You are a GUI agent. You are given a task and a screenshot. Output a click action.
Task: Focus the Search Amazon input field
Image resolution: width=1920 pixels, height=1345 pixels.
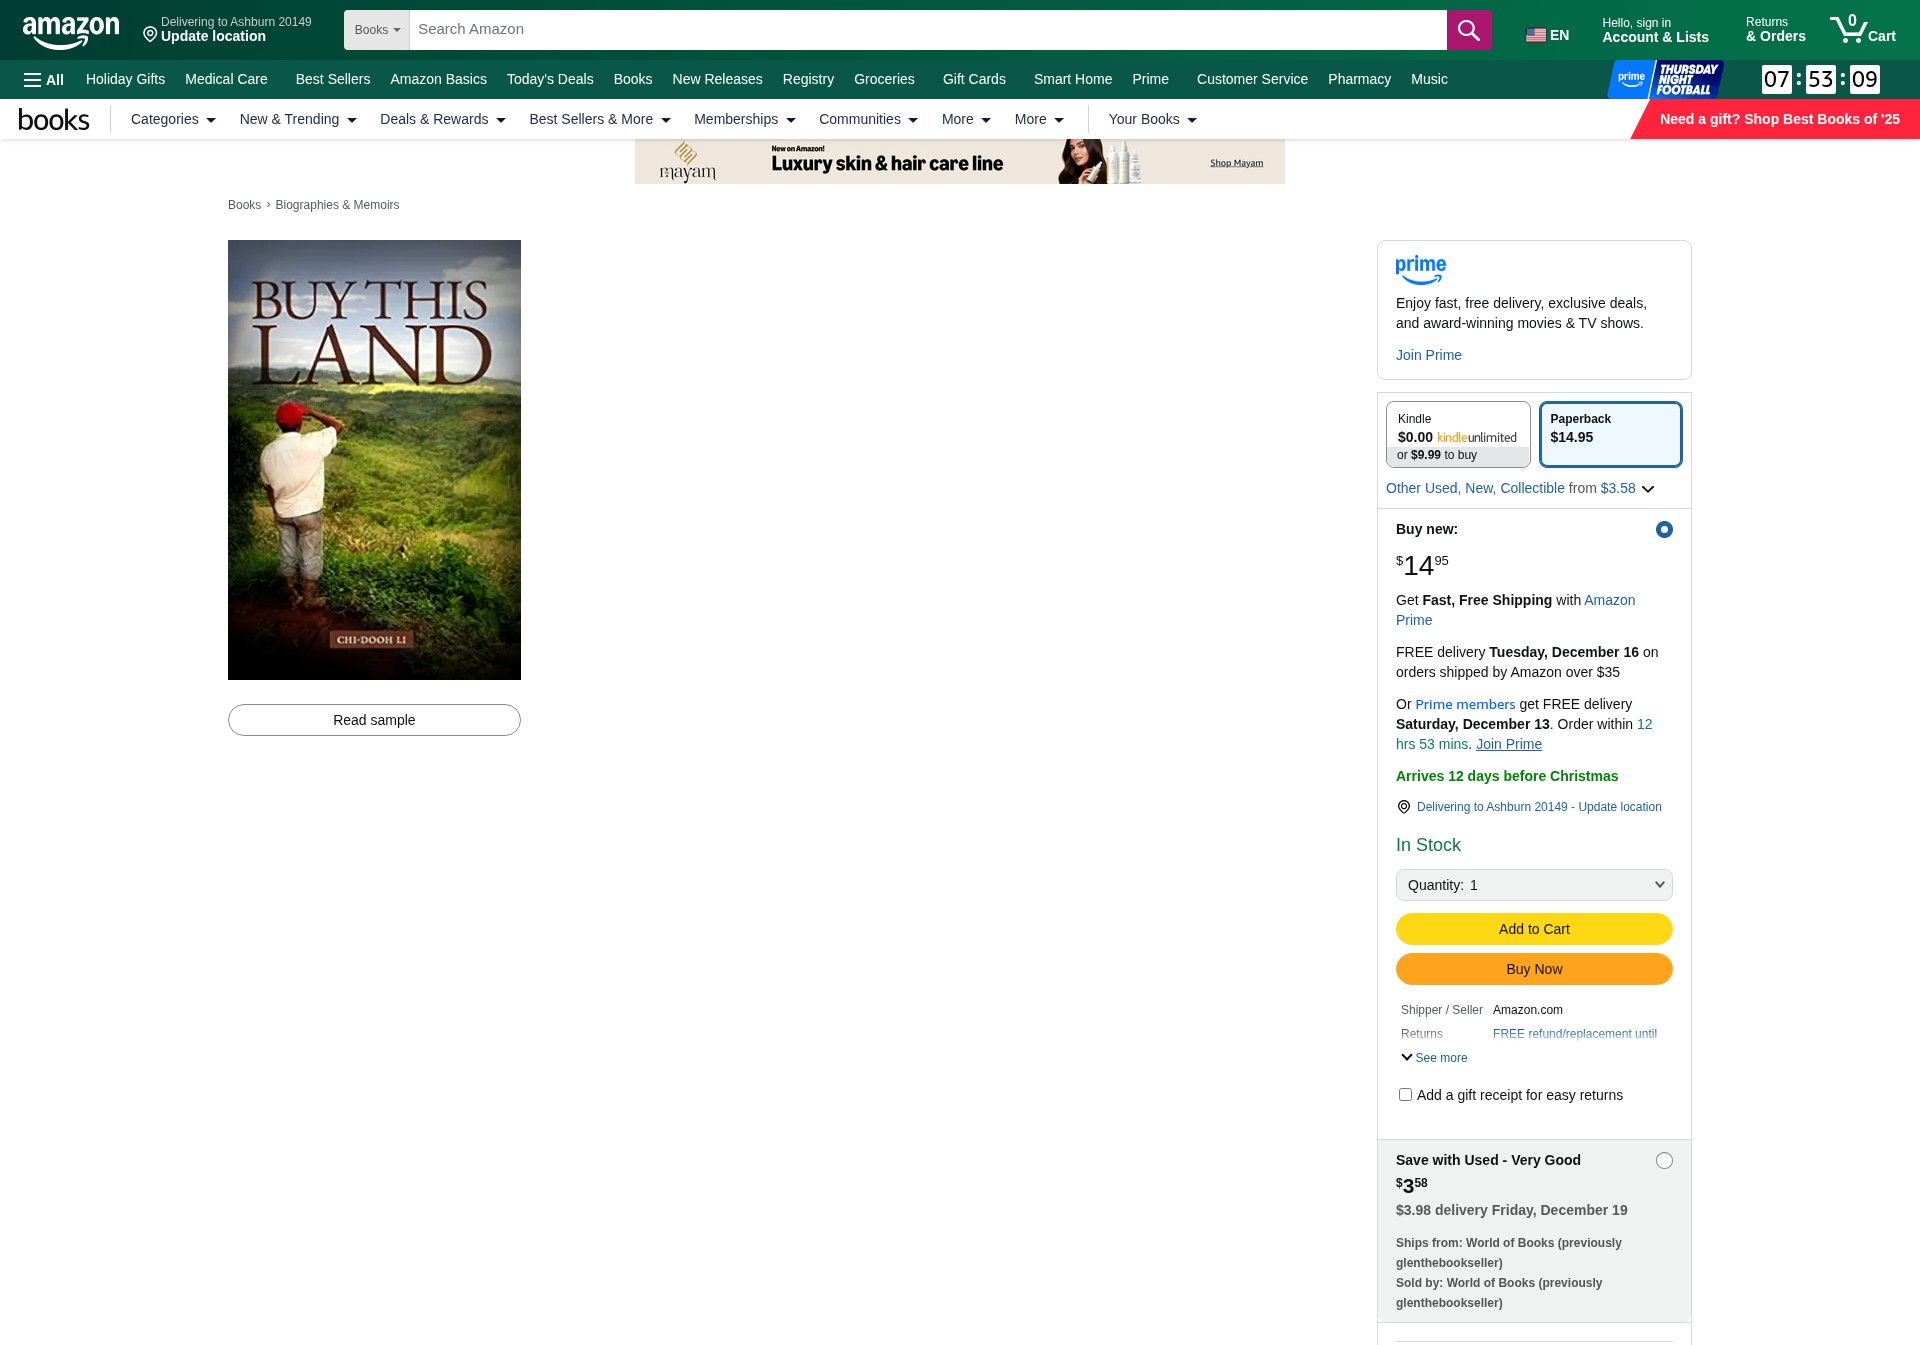tap(928, 30)
